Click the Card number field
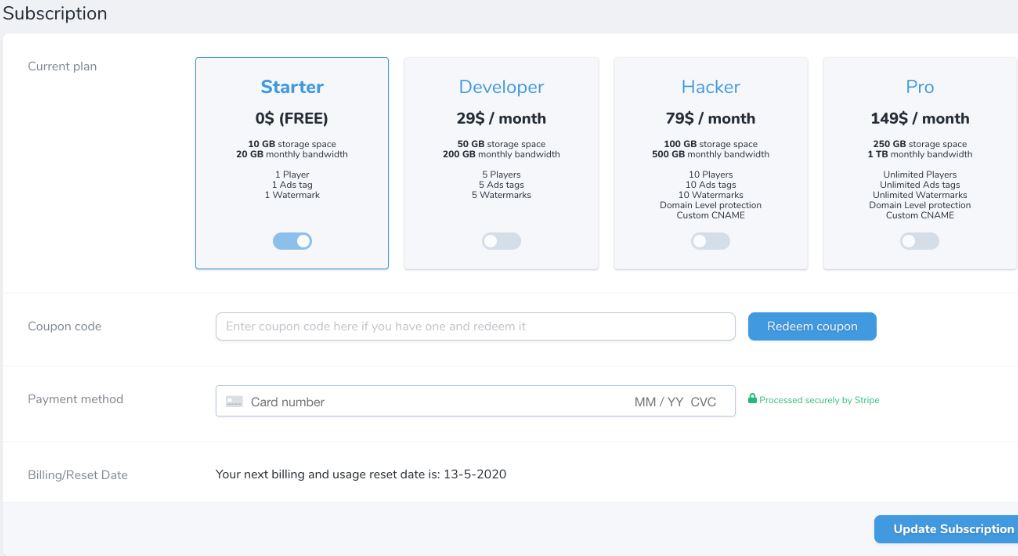 click(x=288, y=402)
